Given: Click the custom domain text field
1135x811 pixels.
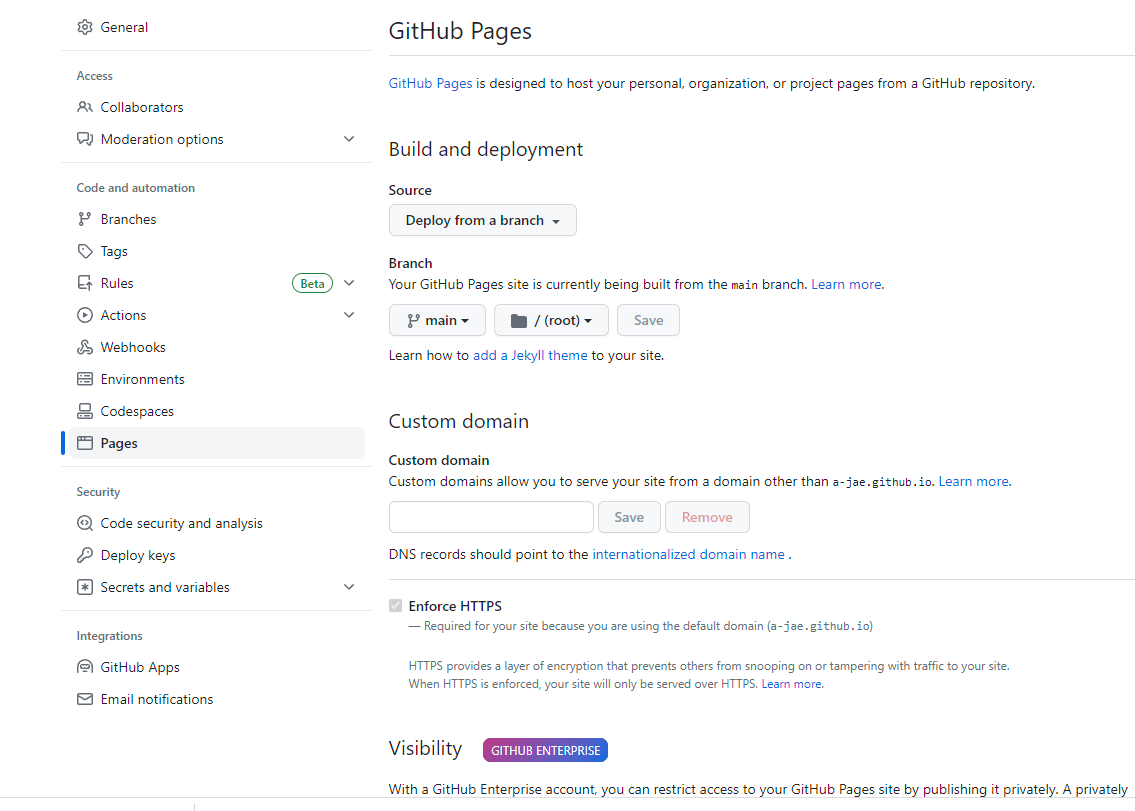Looking at the screenshot, I should 491,517.
